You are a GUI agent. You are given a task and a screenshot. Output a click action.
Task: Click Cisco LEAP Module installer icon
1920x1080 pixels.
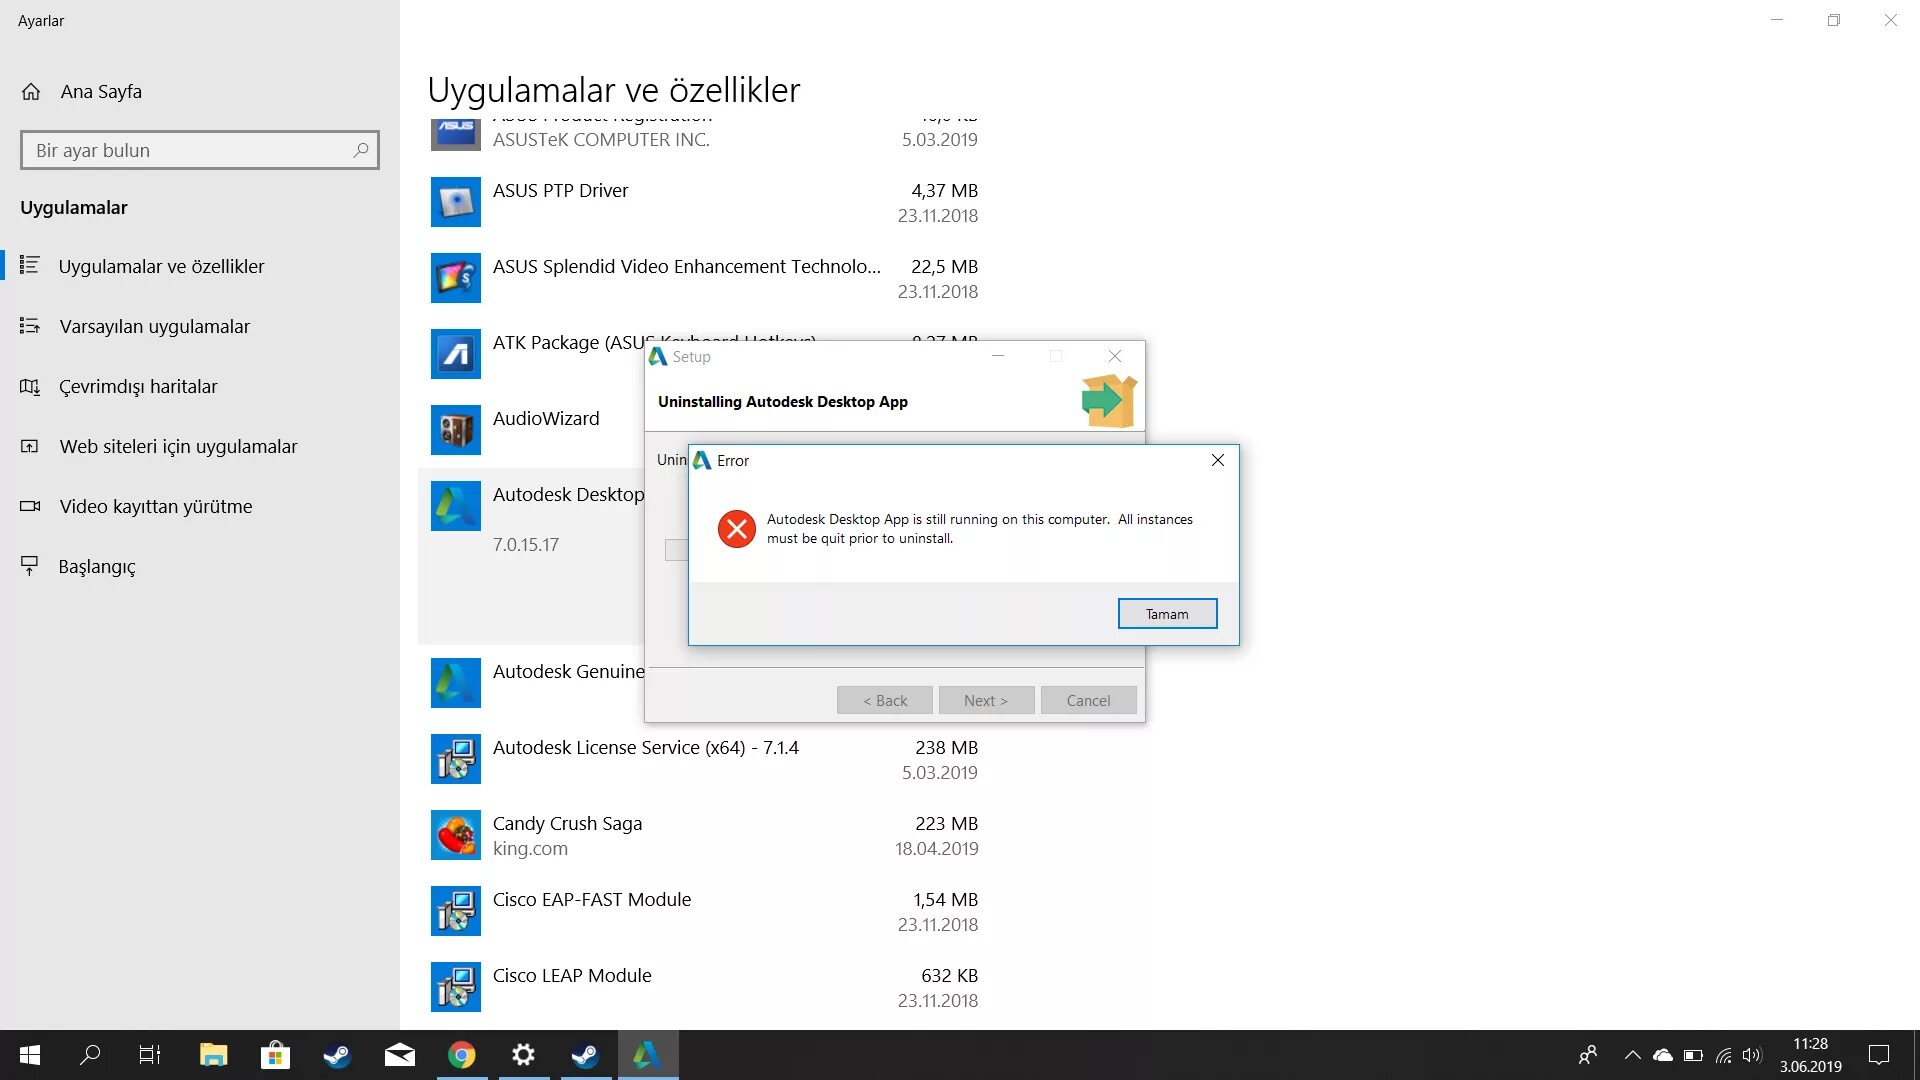point(455,988)
